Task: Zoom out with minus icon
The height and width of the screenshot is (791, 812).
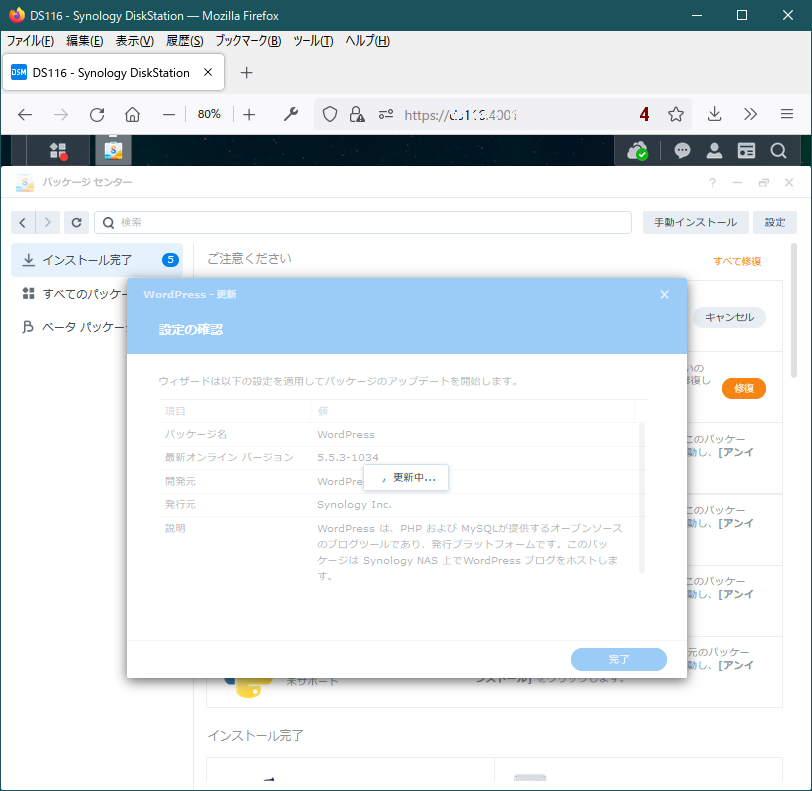Action: 169,114
